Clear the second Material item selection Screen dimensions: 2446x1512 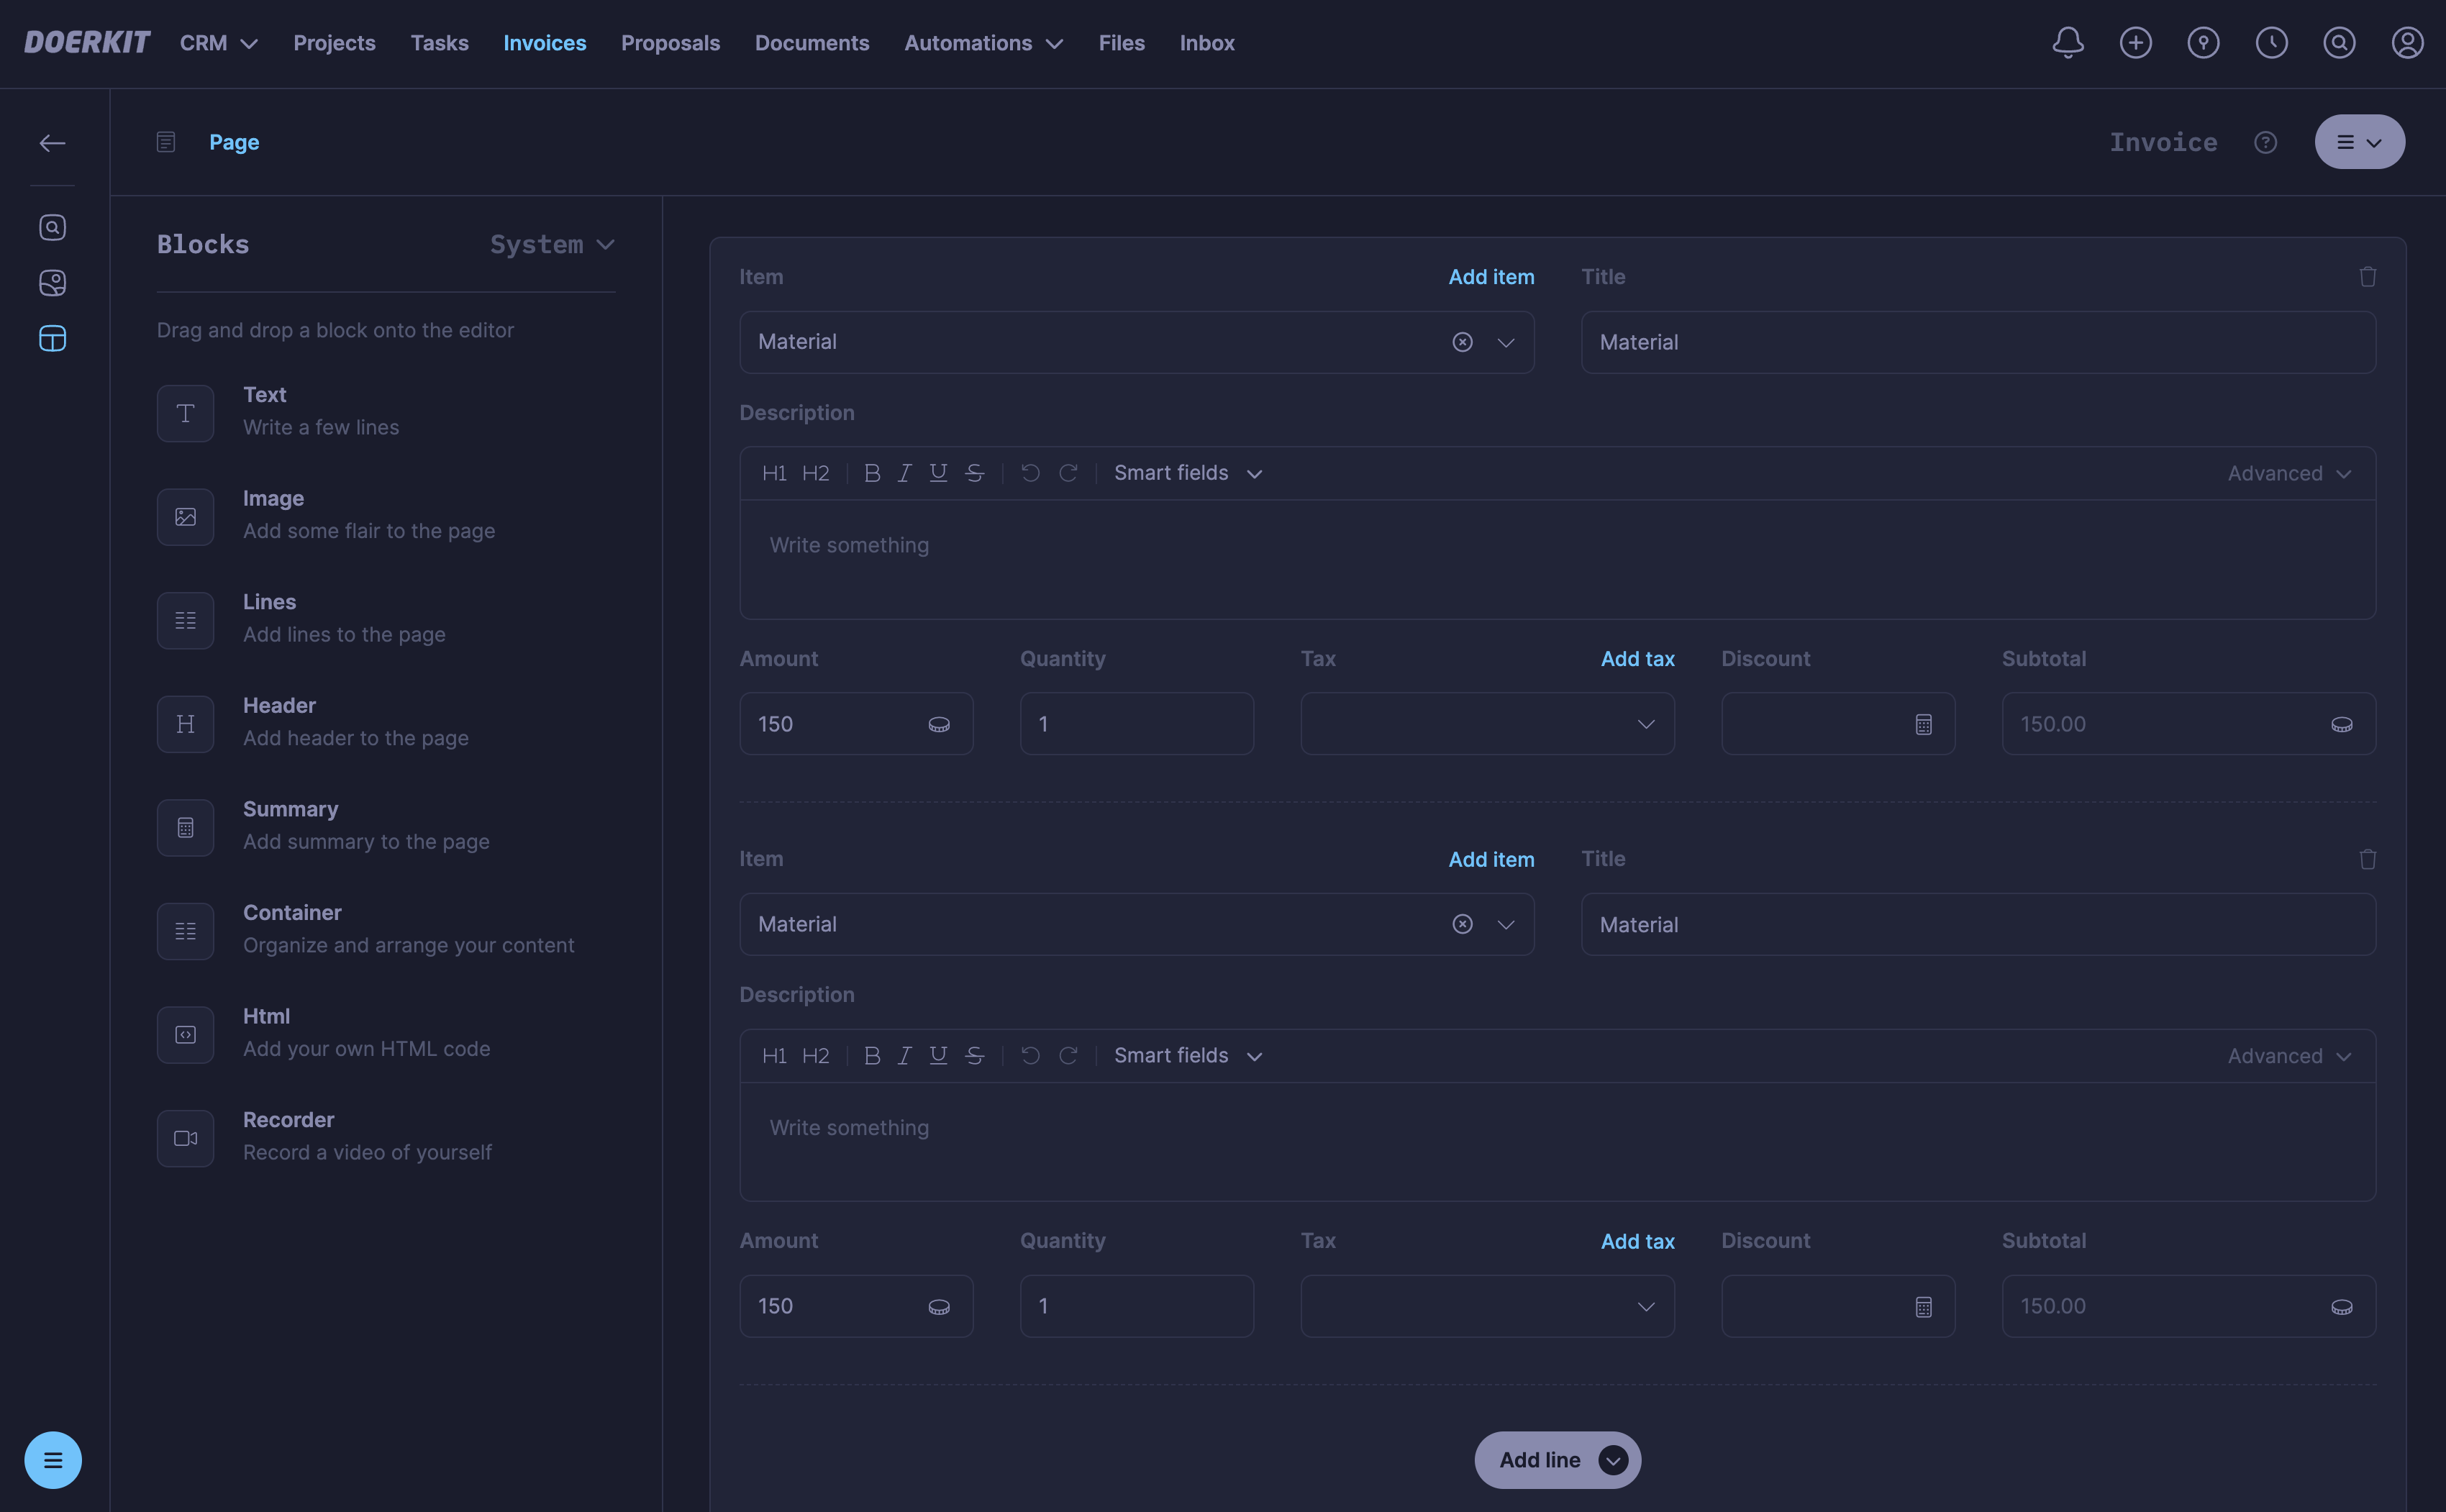[1462, 924]
